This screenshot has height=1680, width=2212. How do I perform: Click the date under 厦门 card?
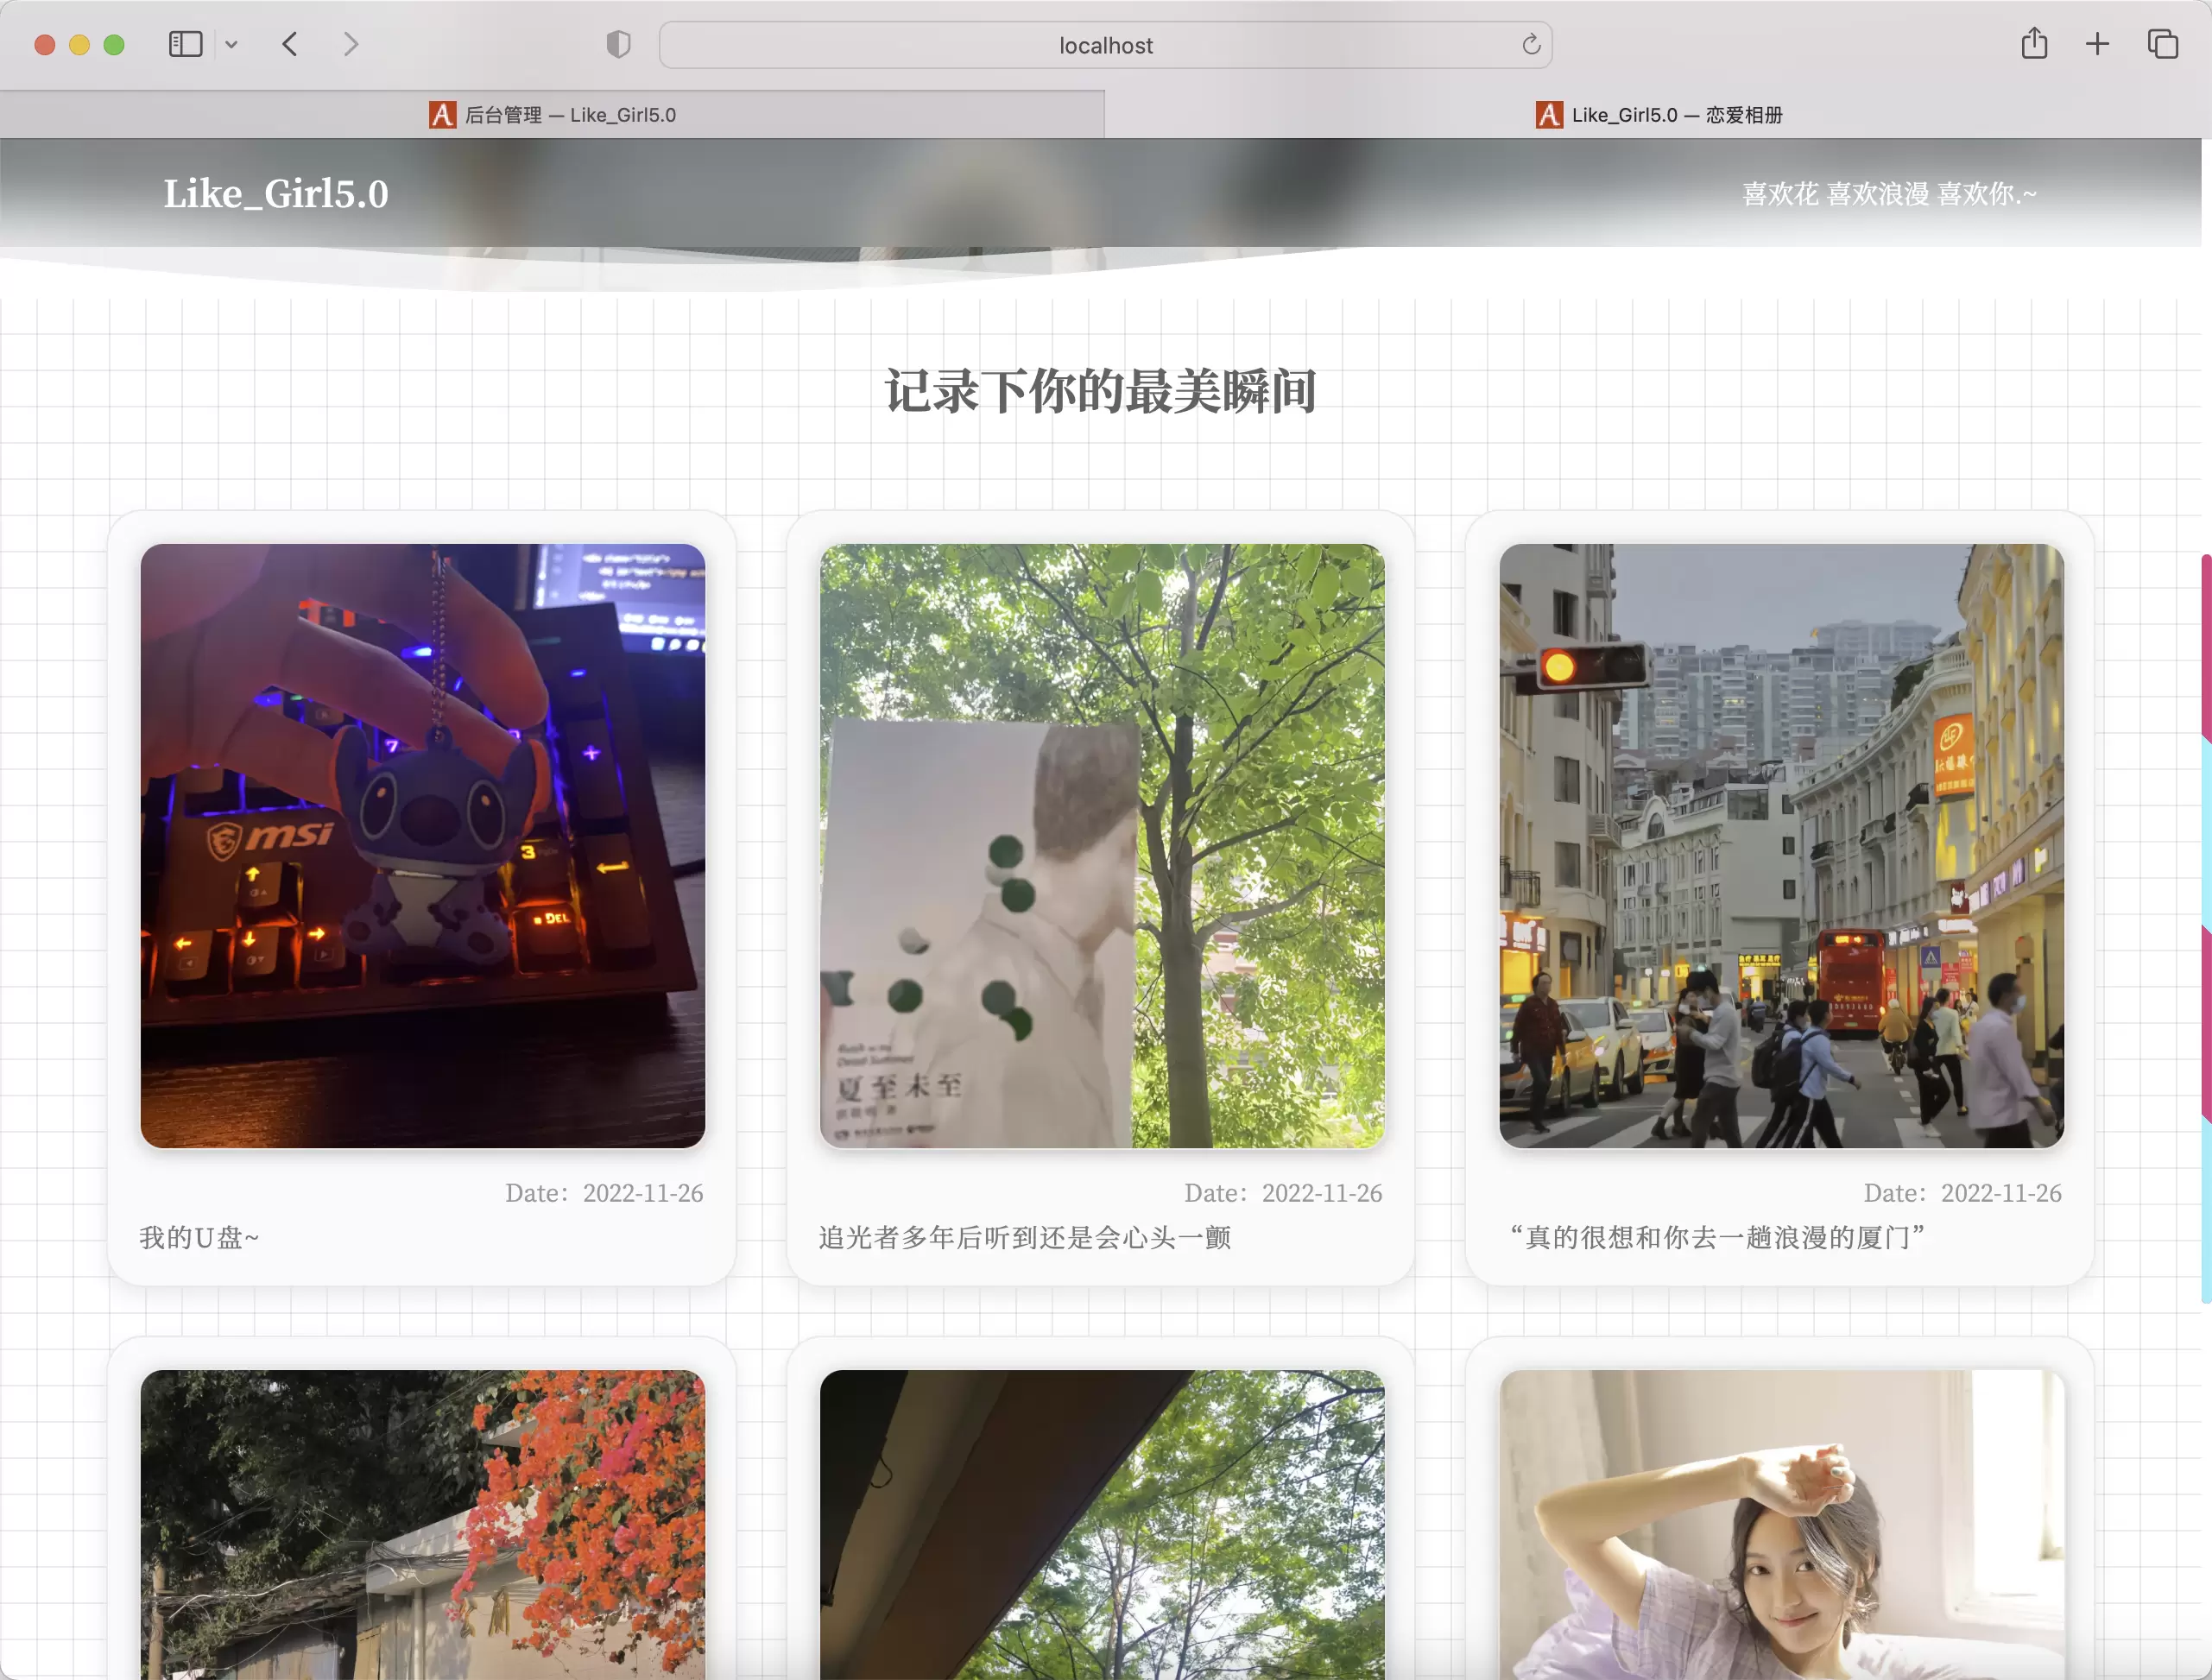tap(1962, 1193)
